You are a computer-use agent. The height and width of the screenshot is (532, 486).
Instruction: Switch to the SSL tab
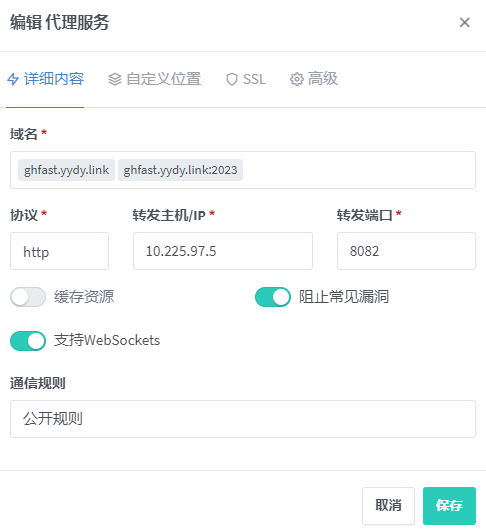[x=246, y=79]
